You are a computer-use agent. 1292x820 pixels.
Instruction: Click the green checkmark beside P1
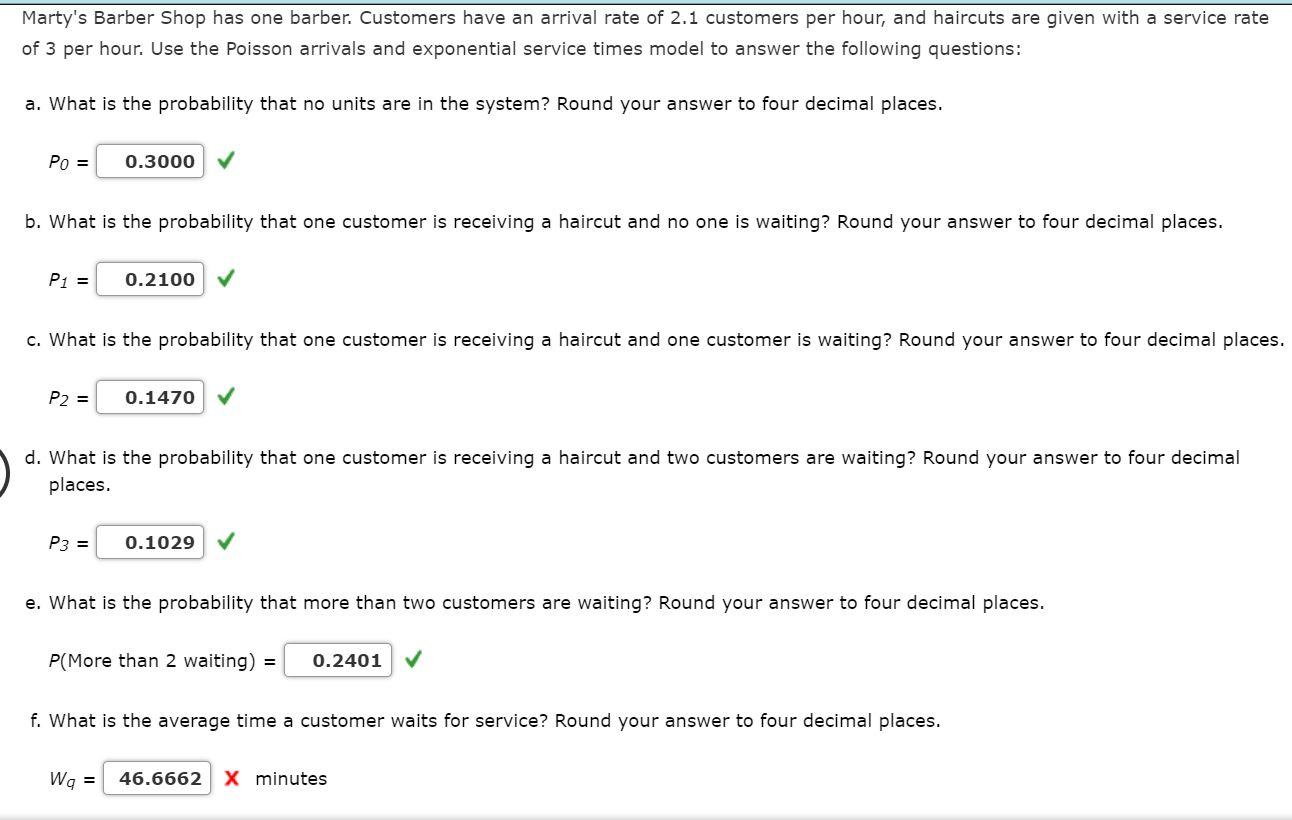tap(225, 278)
